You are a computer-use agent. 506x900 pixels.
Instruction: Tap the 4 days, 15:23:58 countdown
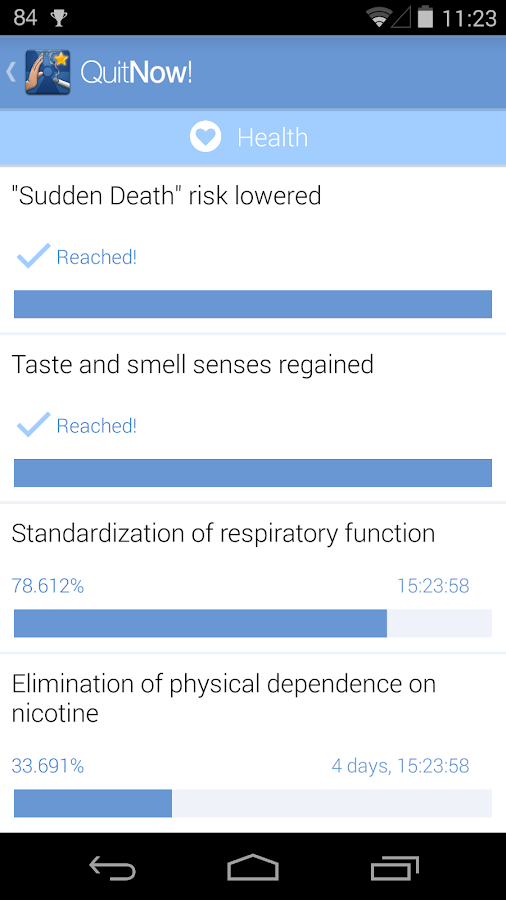click(400, 766)
